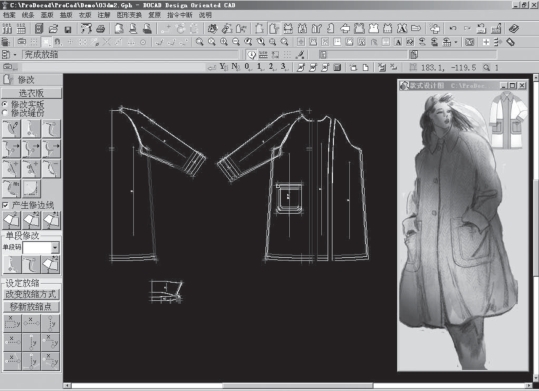Select the 修改缝份 radio option

point(5,113)
